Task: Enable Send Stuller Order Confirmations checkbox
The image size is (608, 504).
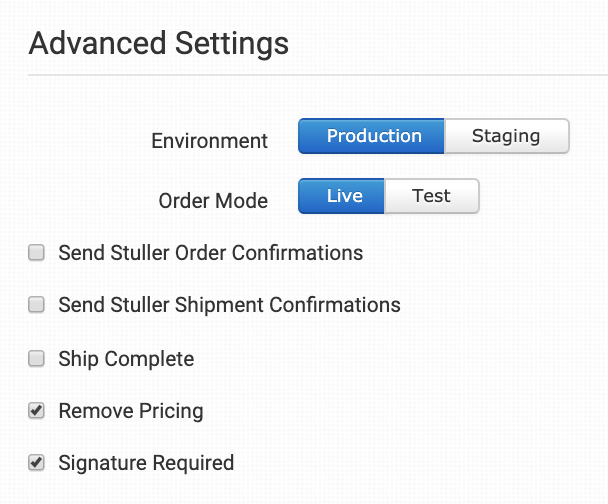Action: pos(36,253)
